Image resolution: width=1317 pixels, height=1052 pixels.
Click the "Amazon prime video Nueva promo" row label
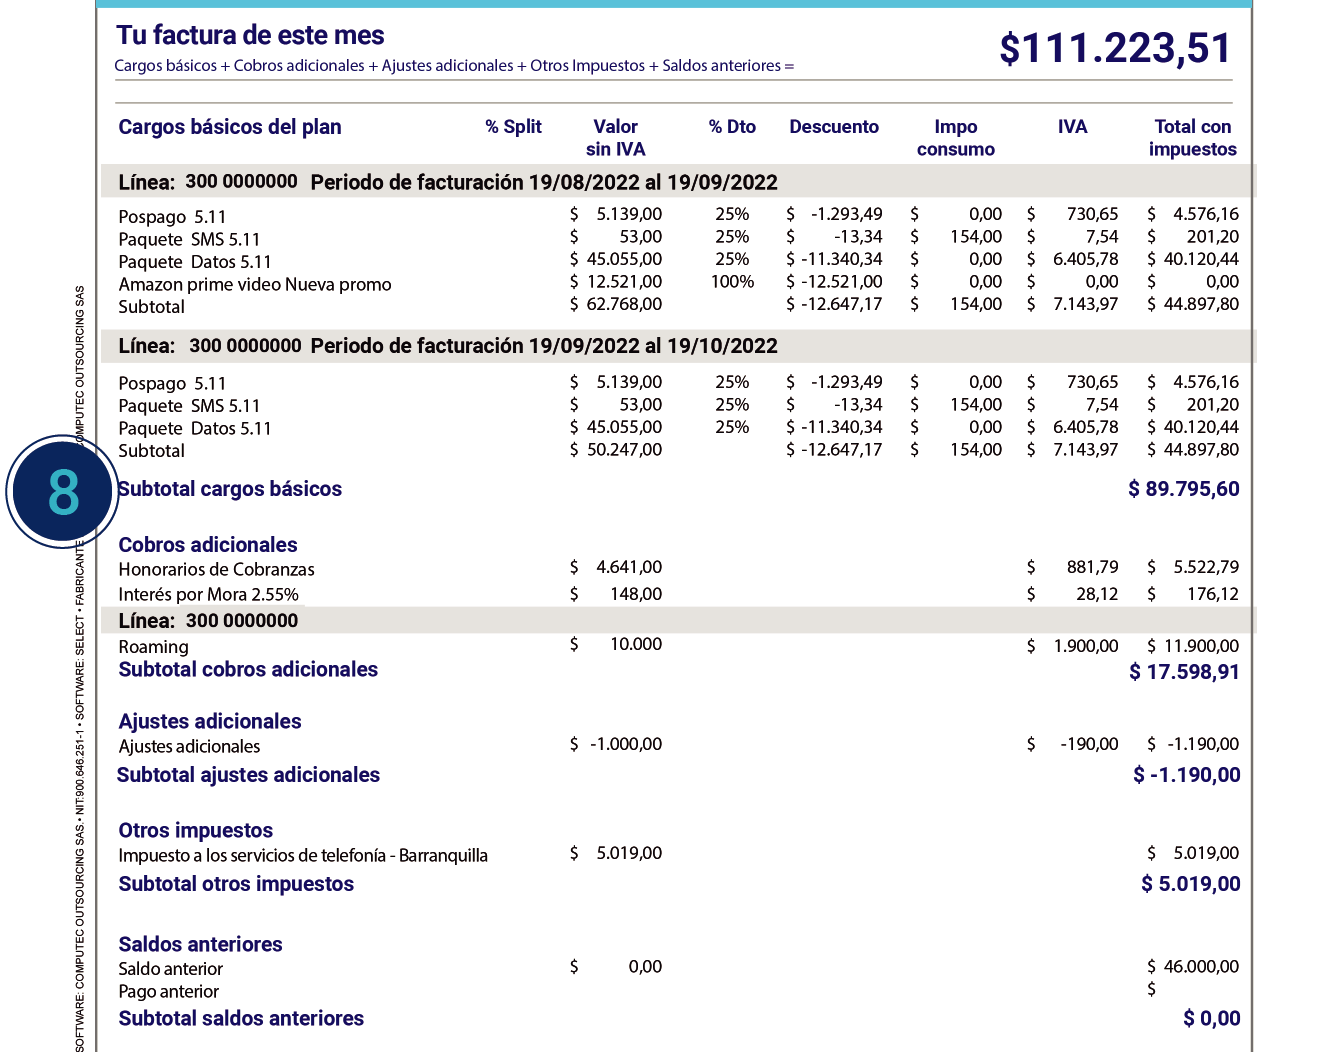click(x=255, y=284)
